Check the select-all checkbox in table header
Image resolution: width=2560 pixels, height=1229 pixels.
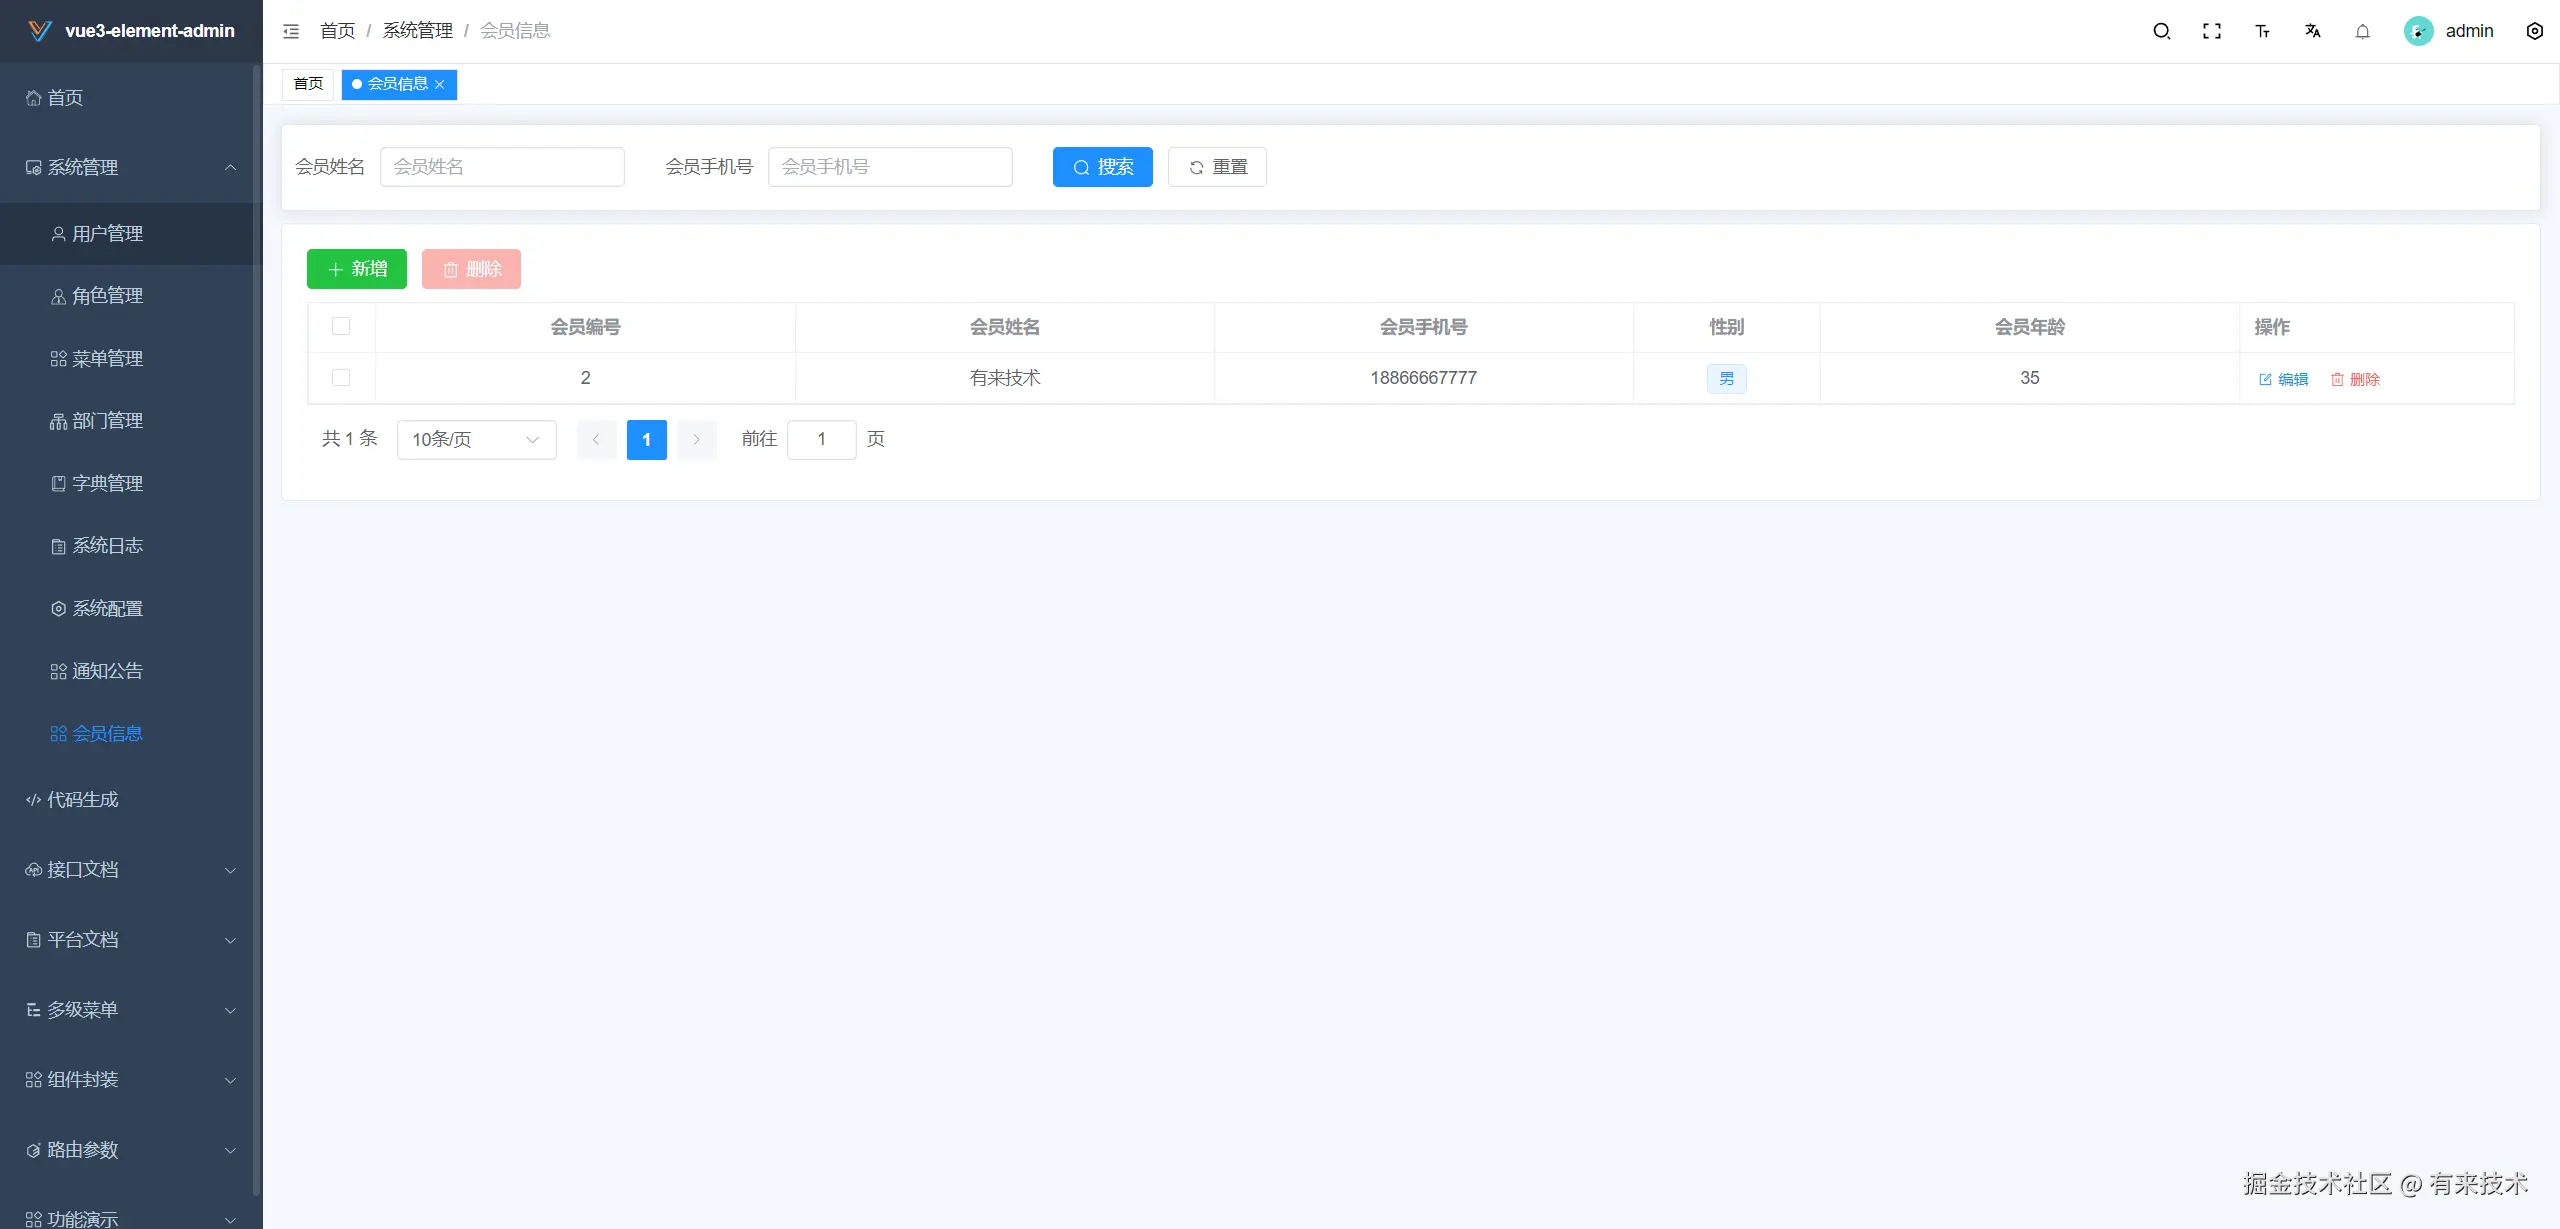point(341,326)
